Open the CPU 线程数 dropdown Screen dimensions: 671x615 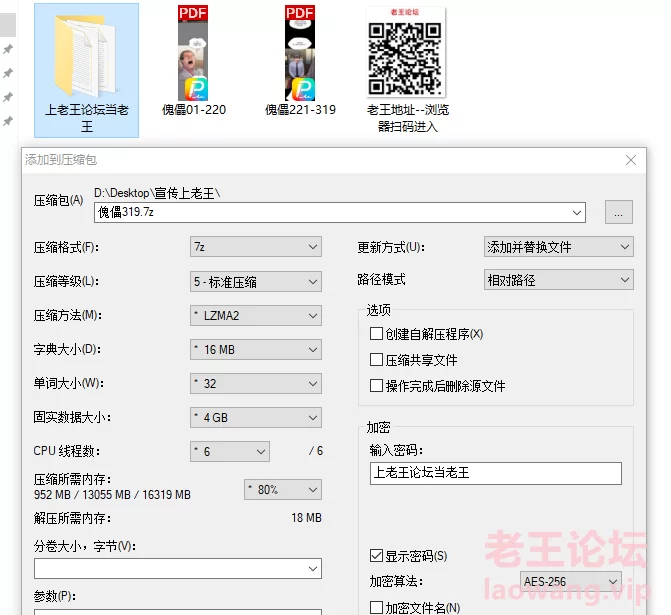click(x=230, y=452)
